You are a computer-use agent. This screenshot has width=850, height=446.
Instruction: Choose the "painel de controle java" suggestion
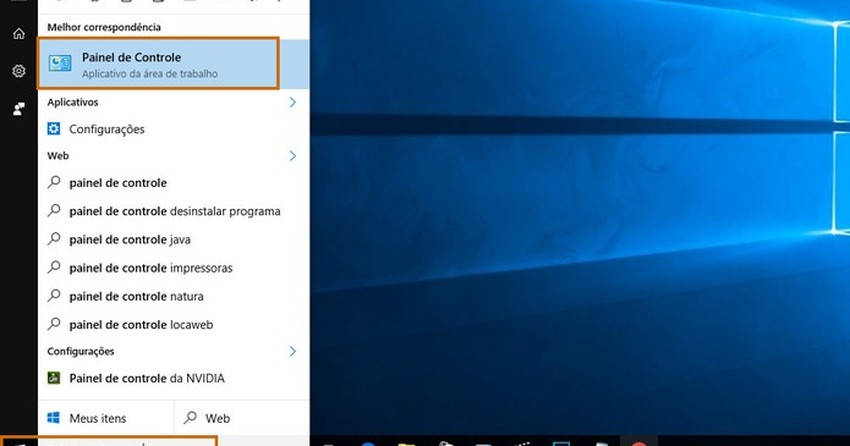173,240
